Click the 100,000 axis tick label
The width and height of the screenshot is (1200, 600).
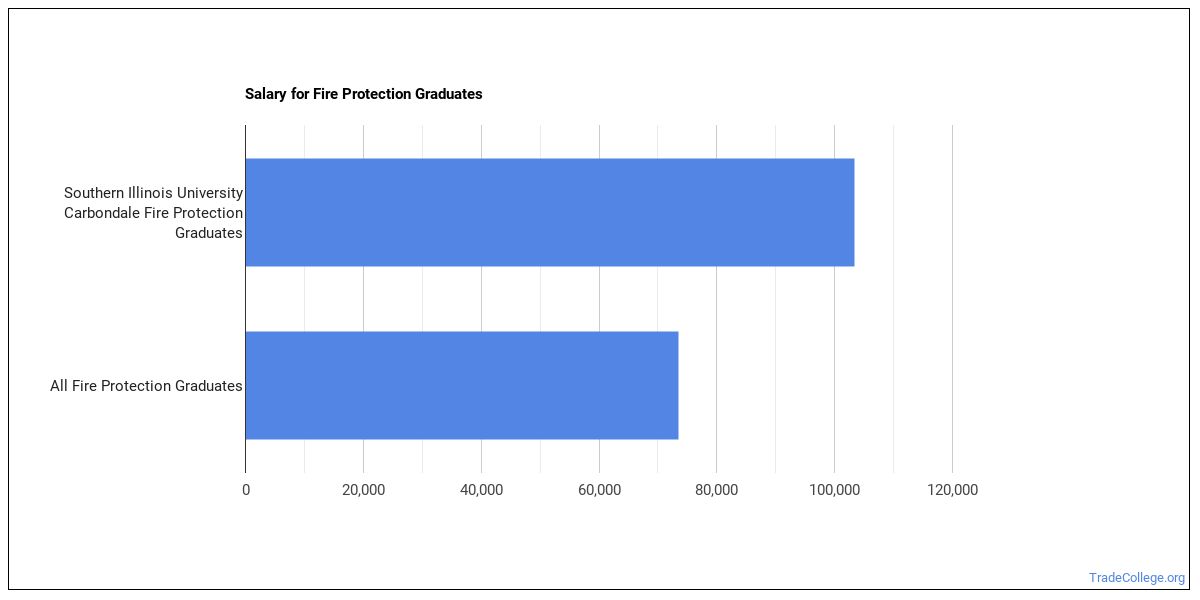tap(835, 490)
